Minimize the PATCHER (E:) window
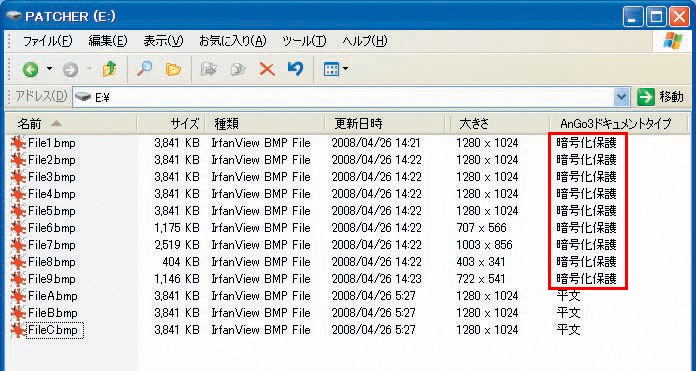The width and height of the screenshot is (696, 371). [633, 17]
